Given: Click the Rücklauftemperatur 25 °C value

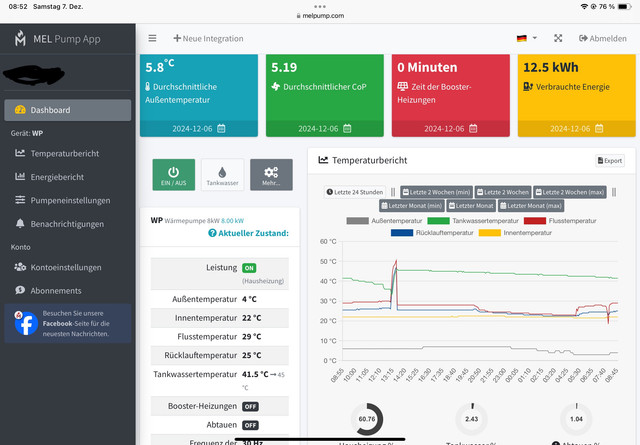Looking at the screenshot, I should click(251, 355).
